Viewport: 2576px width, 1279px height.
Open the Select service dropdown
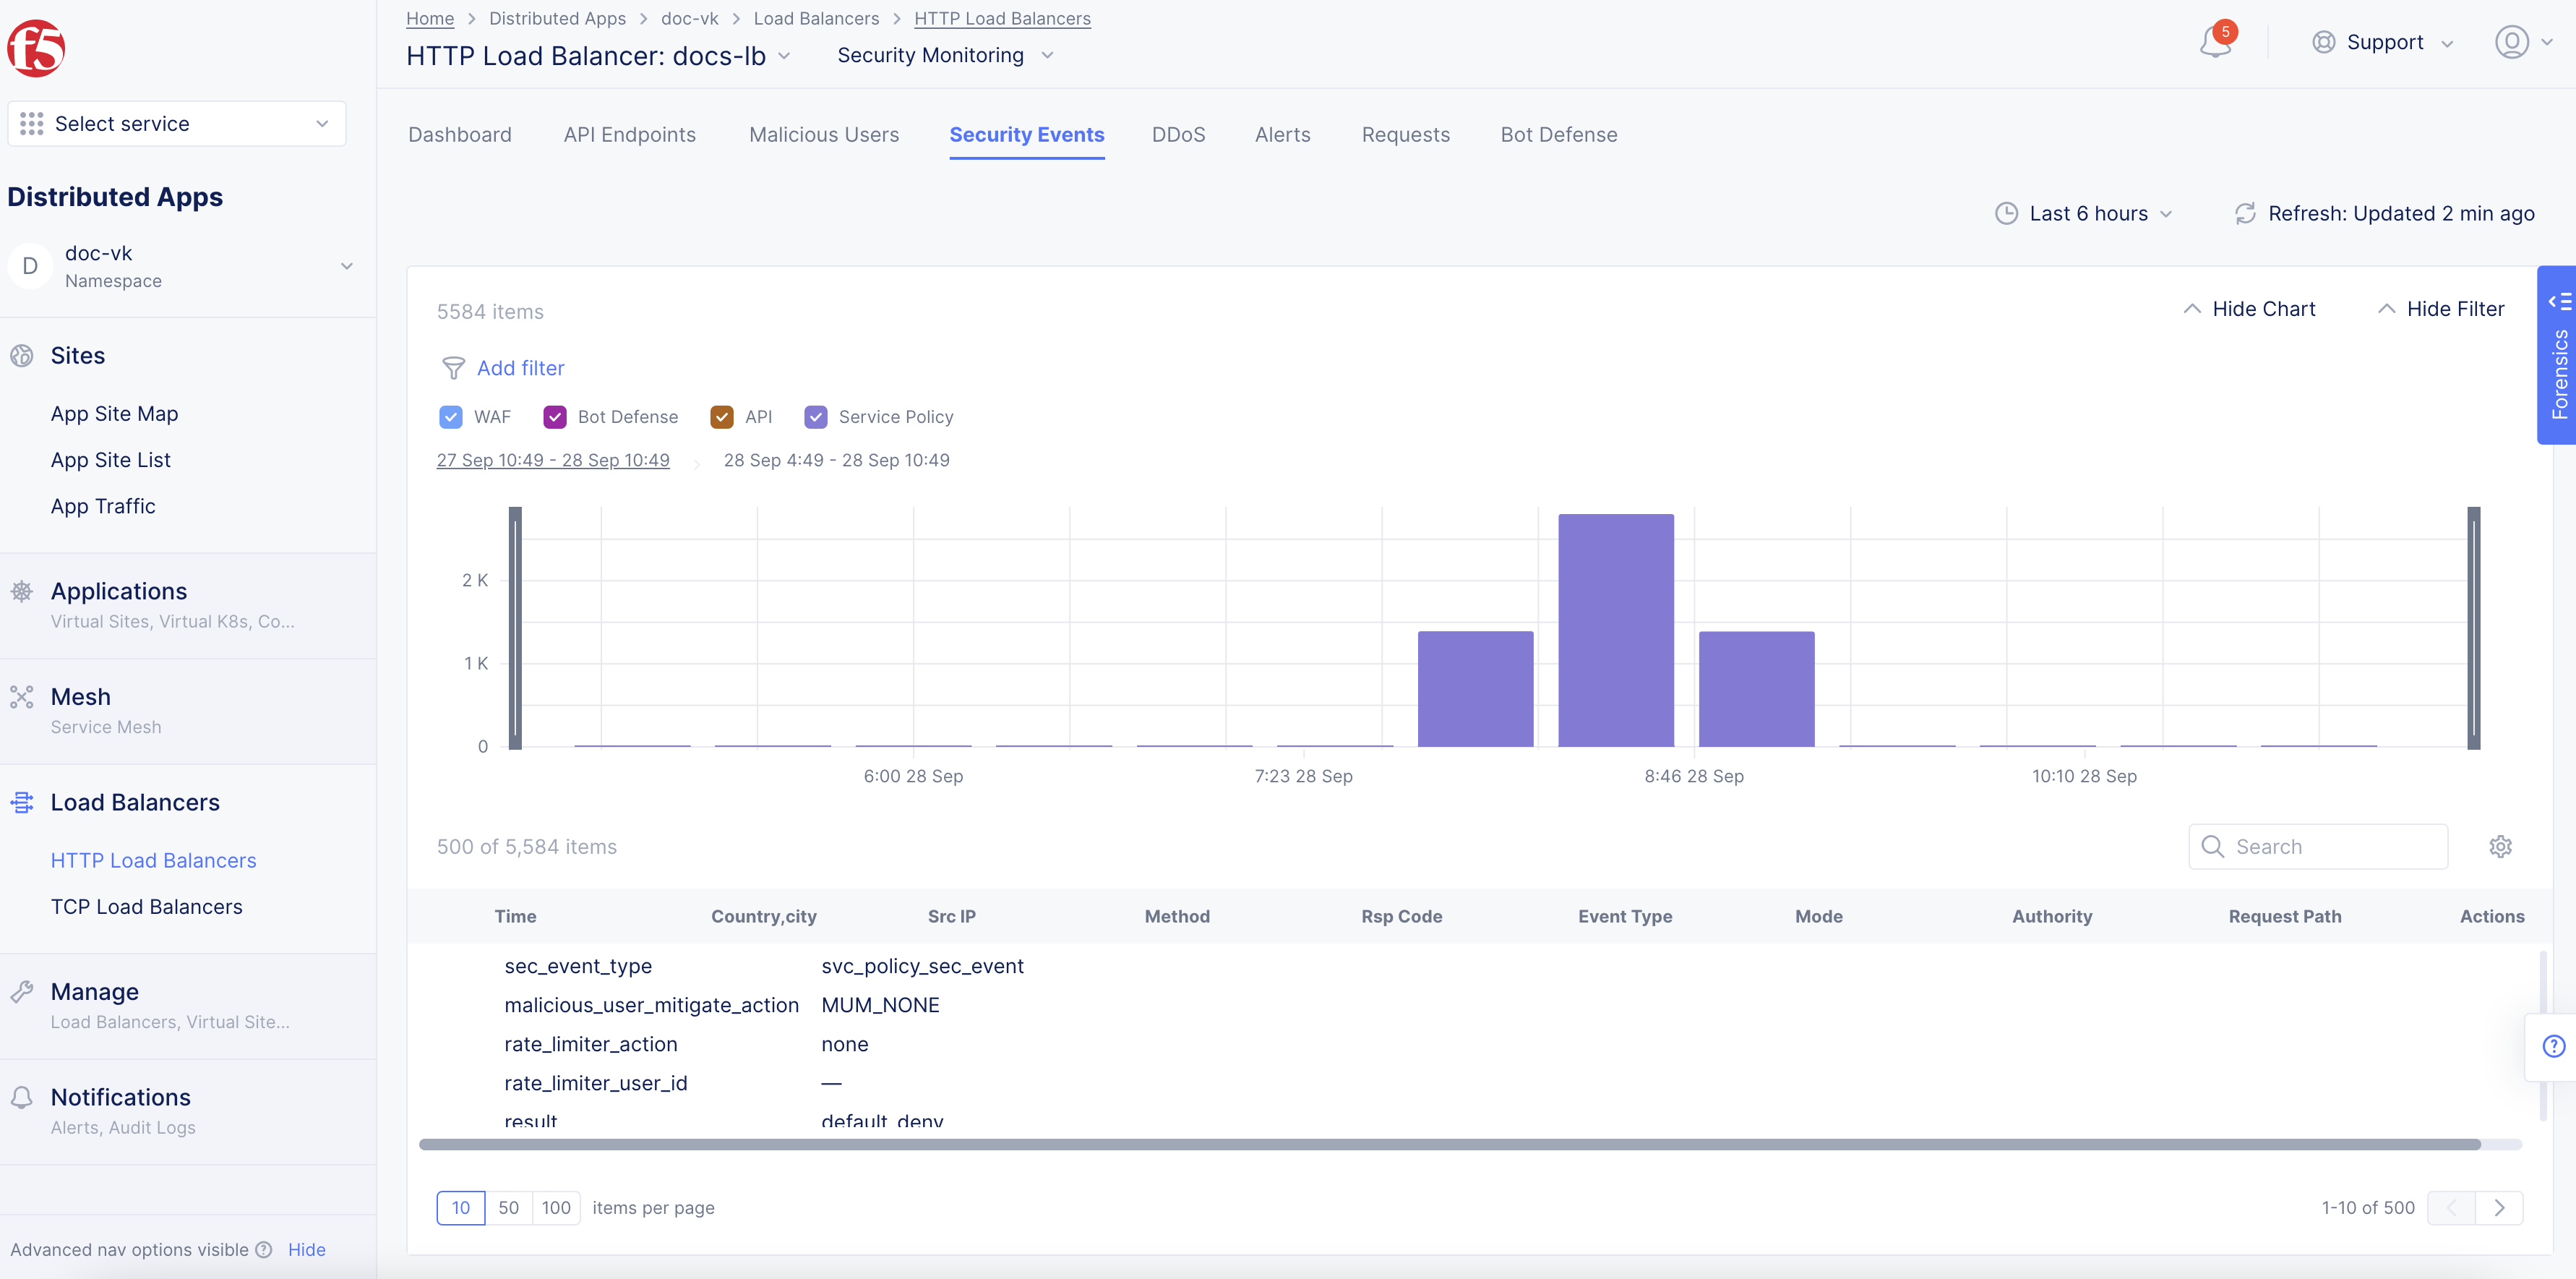coord(176,123)
